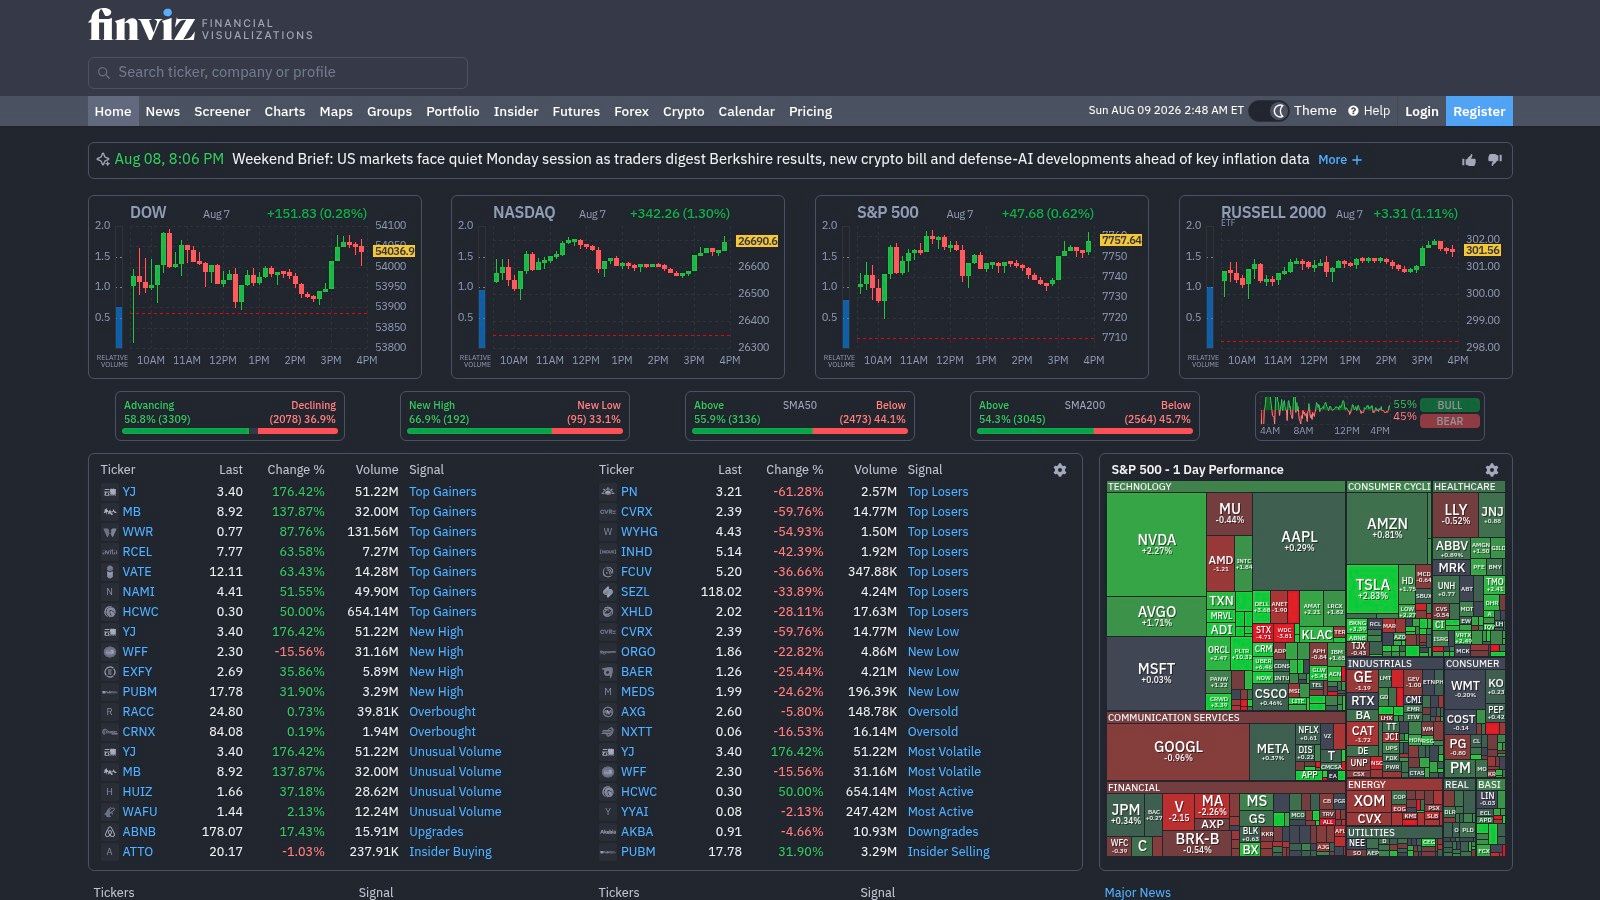Click the icon beside CRNX ticker
The height and width of the screenshot is (900, 1600).
click(110, 732)
